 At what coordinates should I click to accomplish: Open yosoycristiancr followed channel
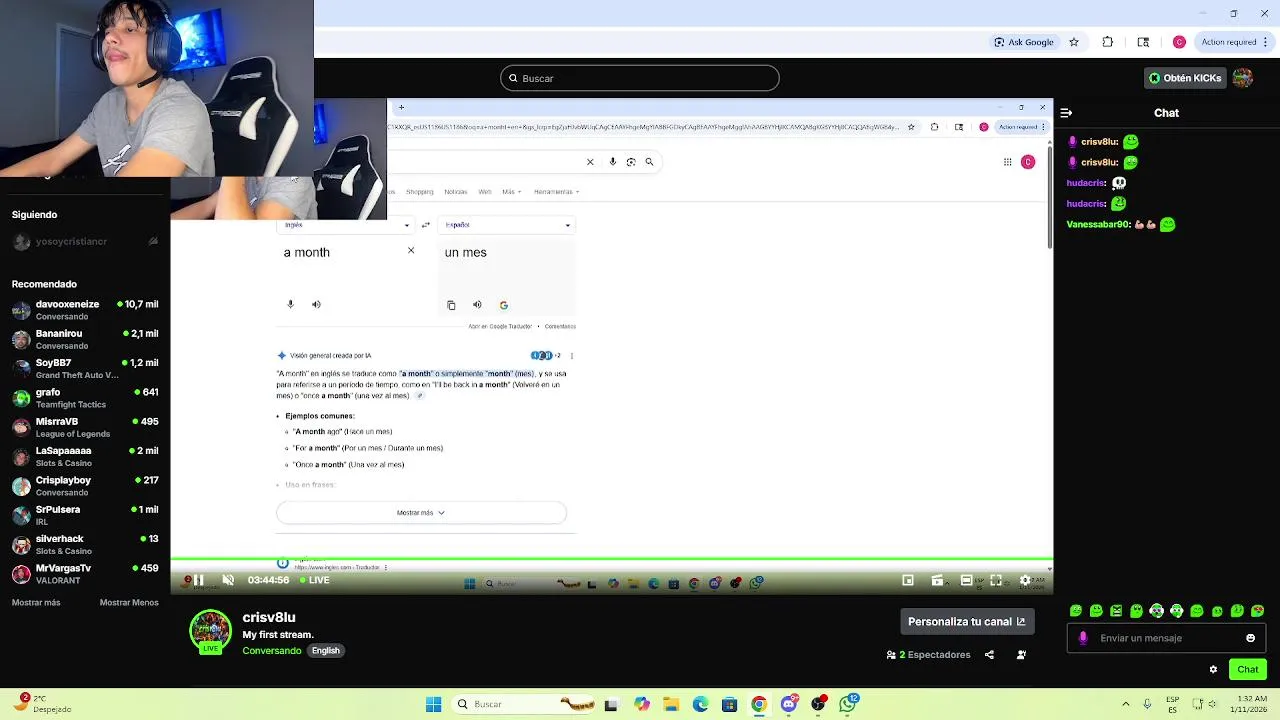pos(85,242)
